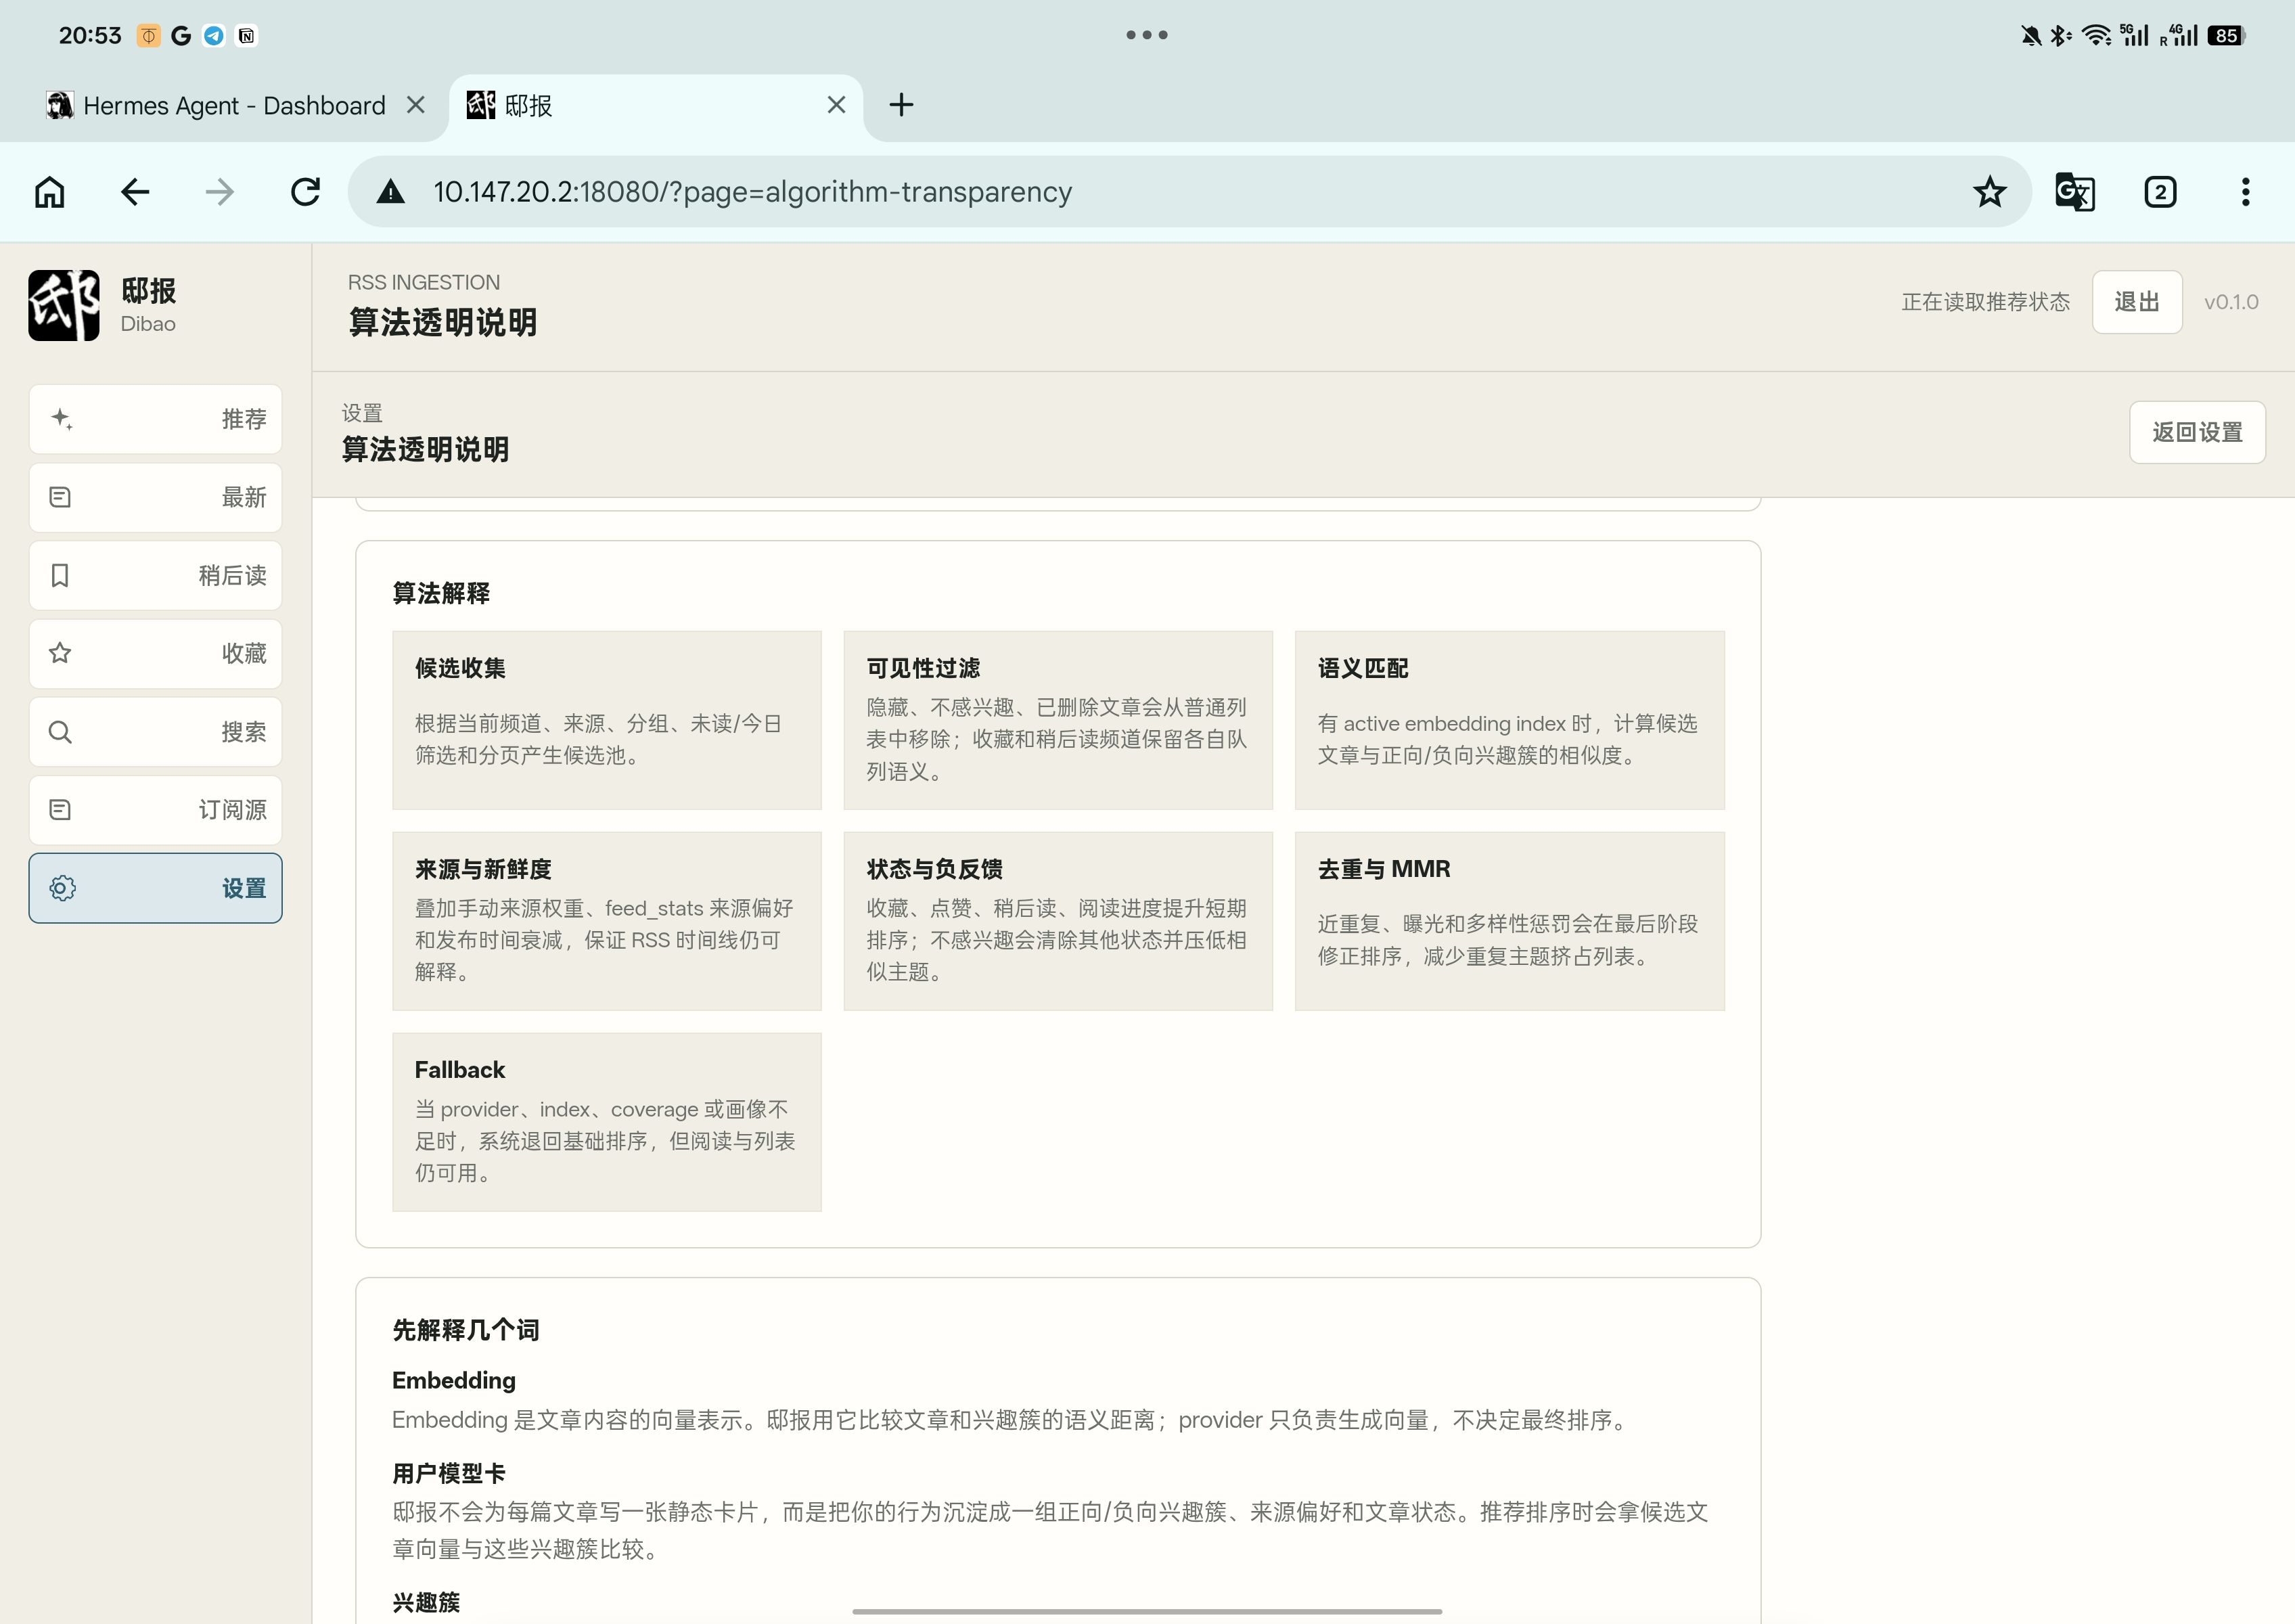Select the 来源与新鲜度 explanation card
Image resolution: width=2295 pixels, height=1624 pixels.
(607, 921)
